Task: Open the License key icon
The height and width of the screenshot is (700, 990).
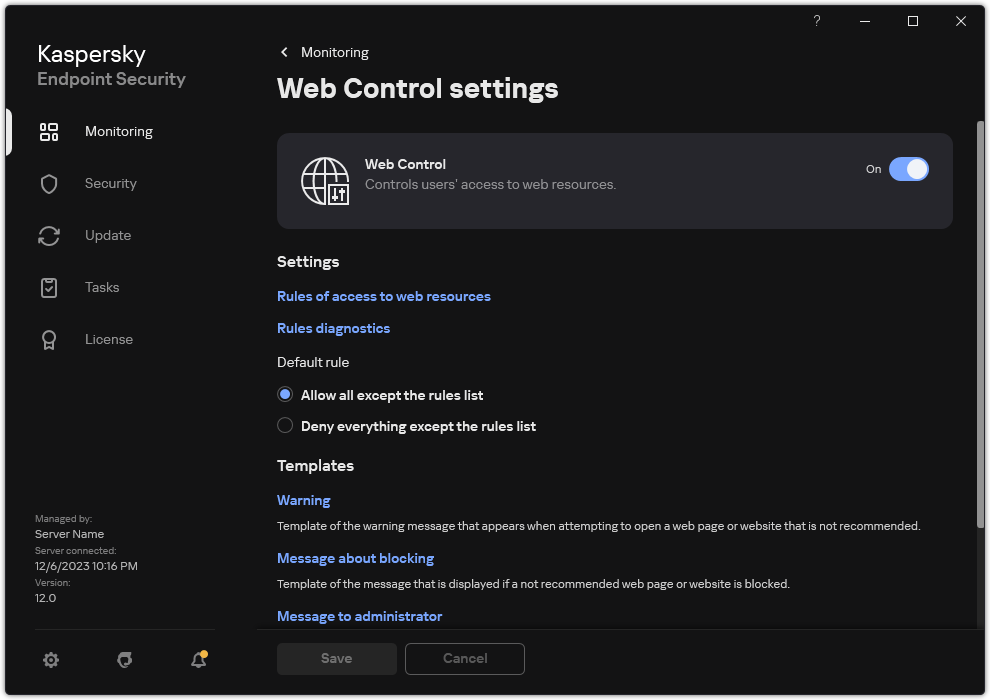Action: (49, 339)
